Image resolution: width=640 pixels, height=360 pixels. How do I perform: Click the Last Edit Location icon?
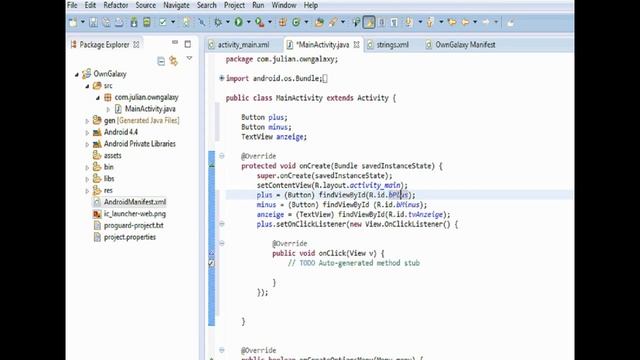click(x=452, y=22)
